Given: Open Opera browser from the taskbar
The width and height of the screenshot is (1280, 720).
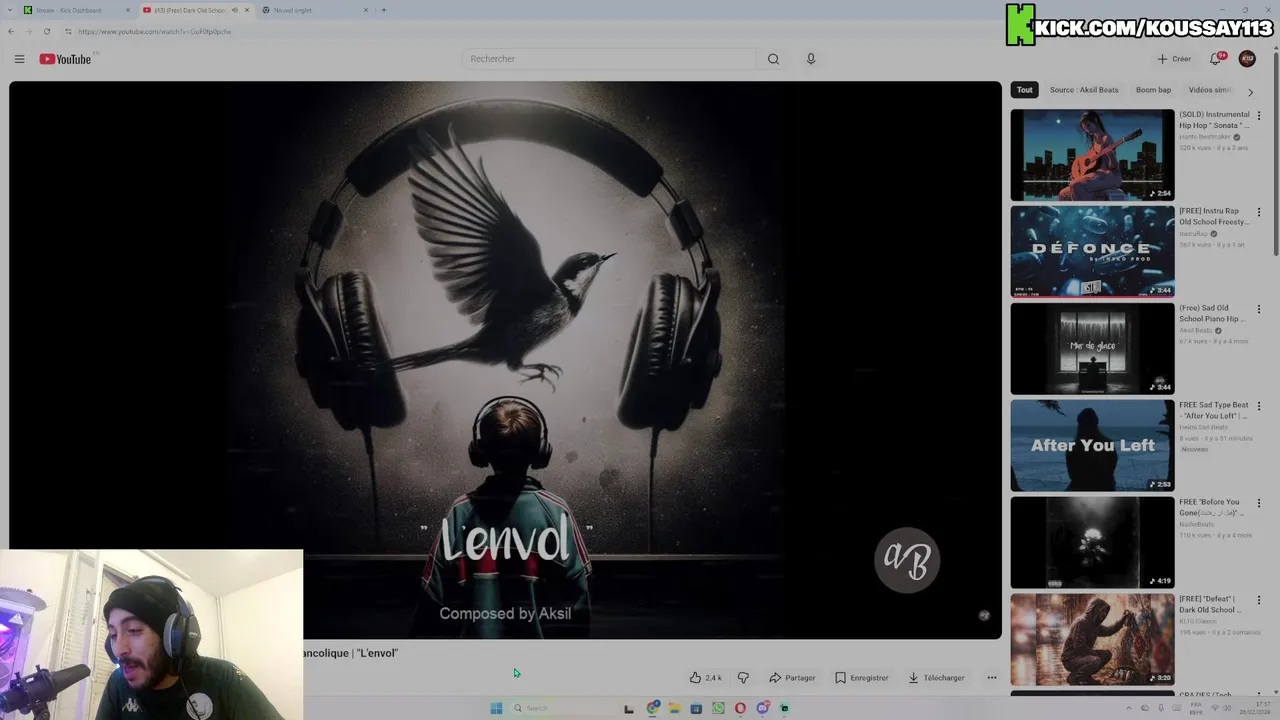Looking at the screenshot, I should [740, 708].
